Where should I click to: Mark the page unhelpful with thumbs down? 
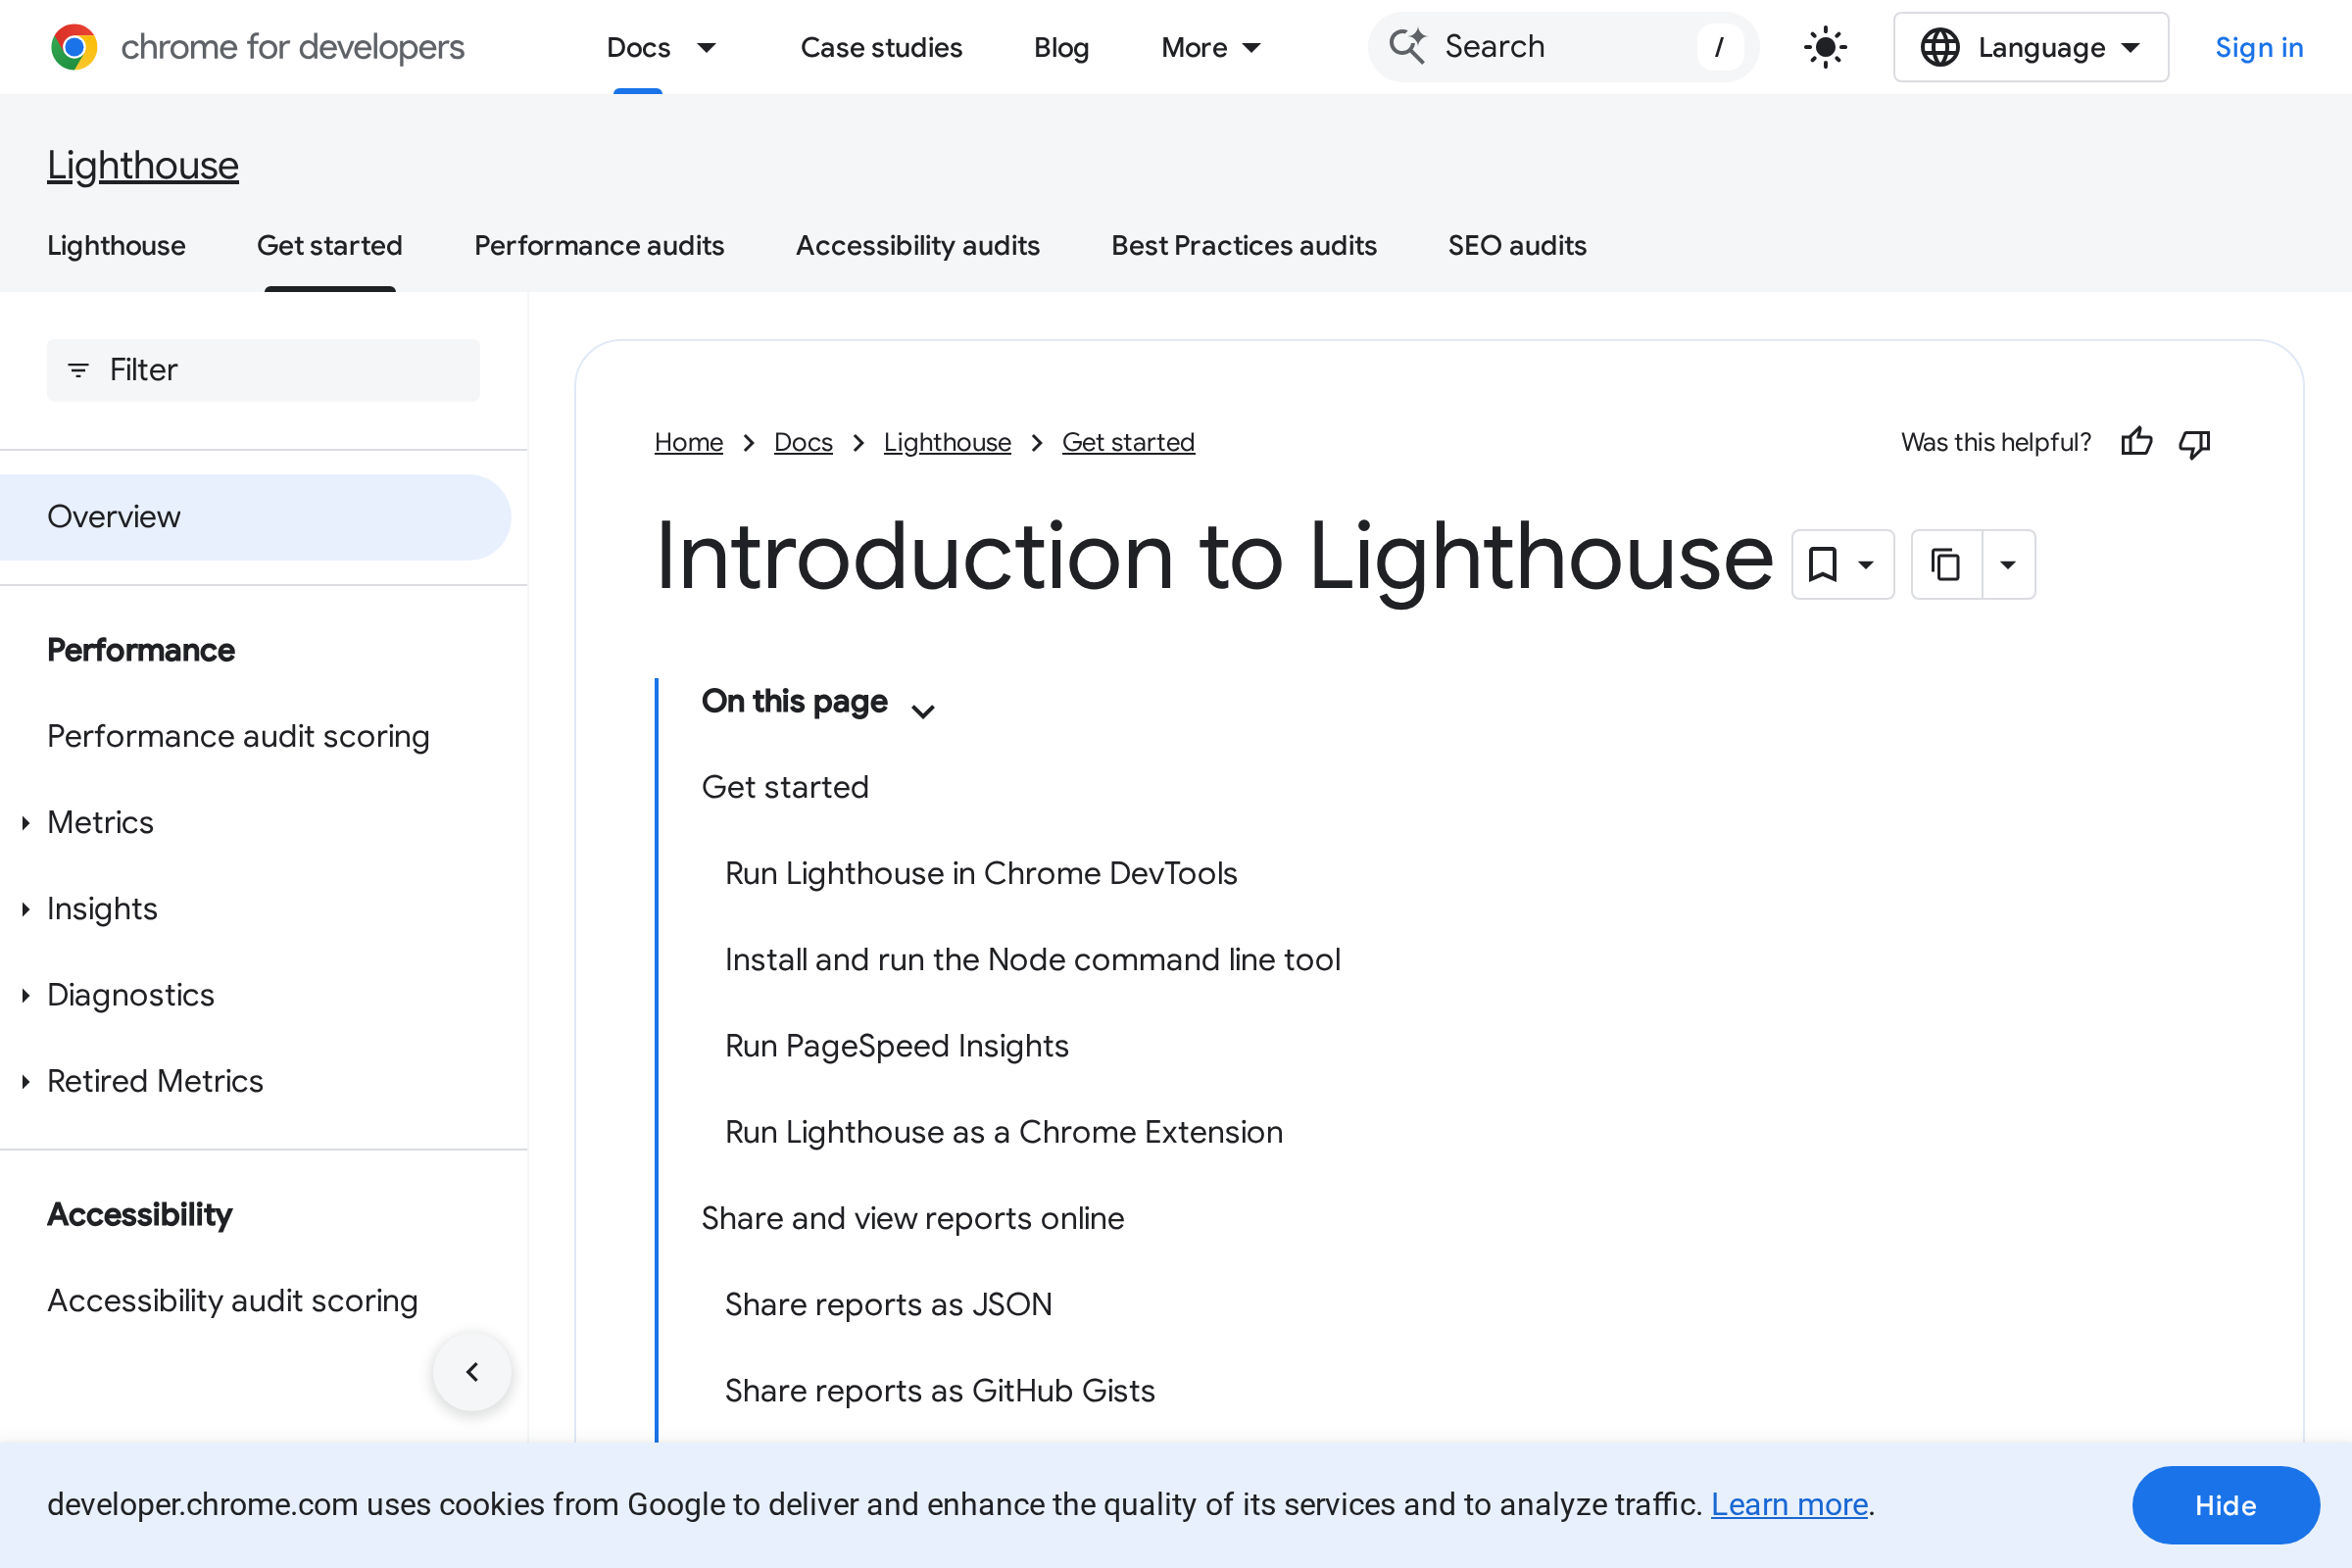pyautogui.click(x=2194, y=442)
